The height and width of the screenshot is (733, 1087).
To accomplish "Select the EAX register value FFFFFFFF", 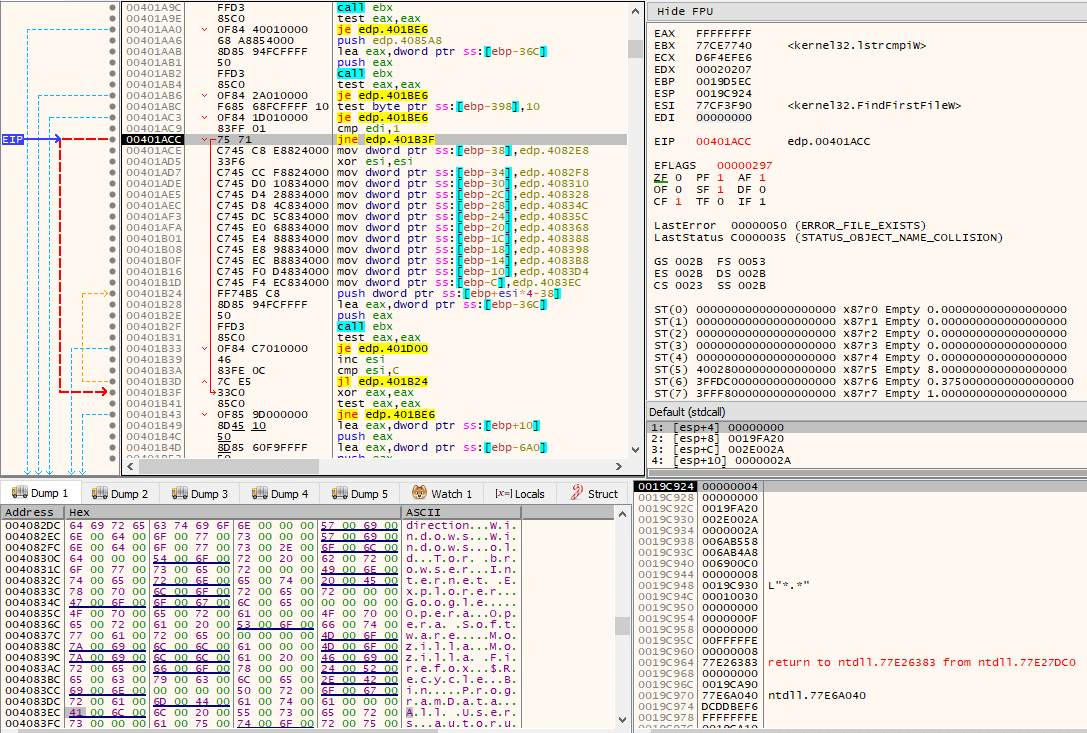I will pos(723,33).
